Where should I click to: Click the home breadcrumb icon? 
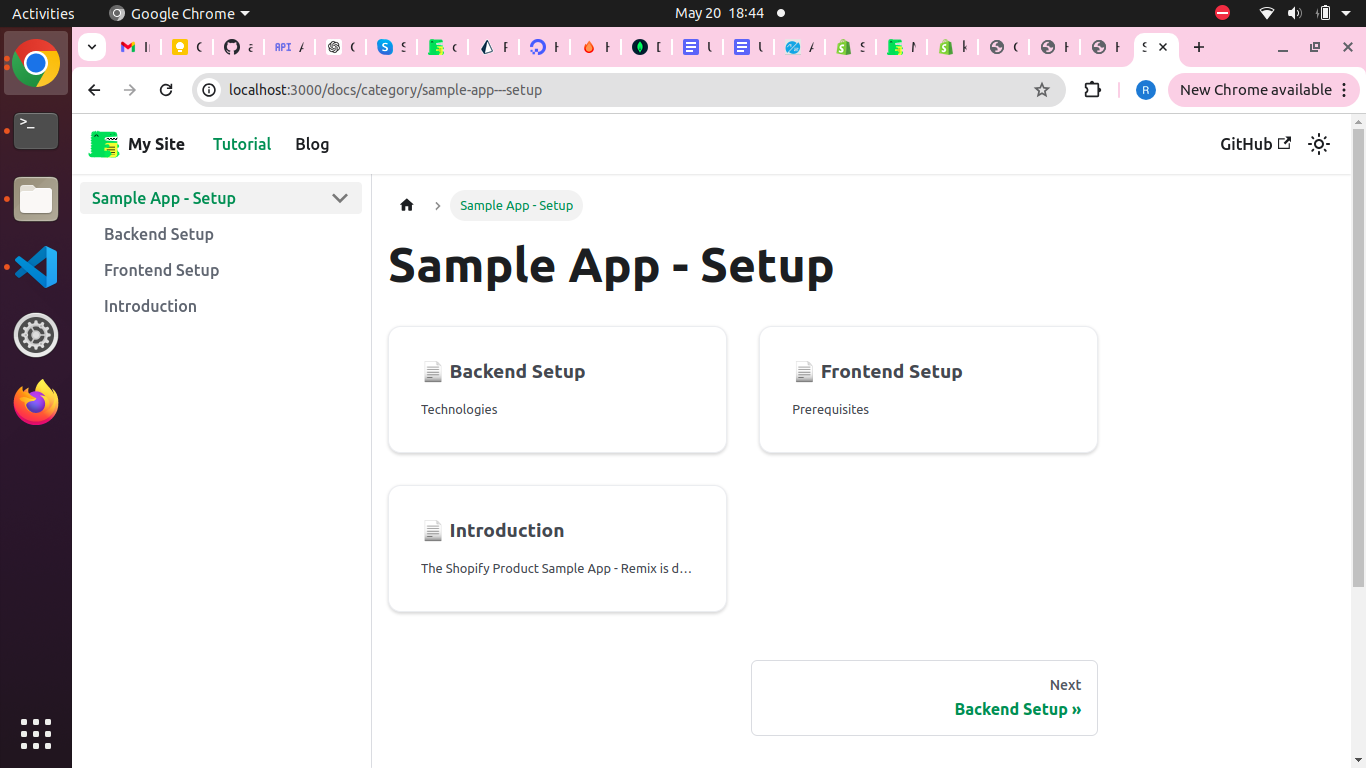(406, 205)
